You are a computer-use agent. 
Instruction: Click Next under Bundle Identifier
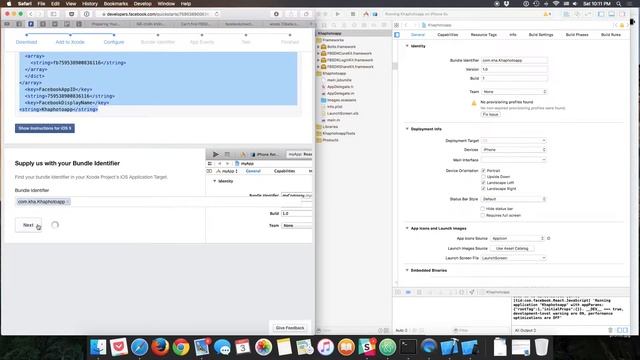click(28, 225)
